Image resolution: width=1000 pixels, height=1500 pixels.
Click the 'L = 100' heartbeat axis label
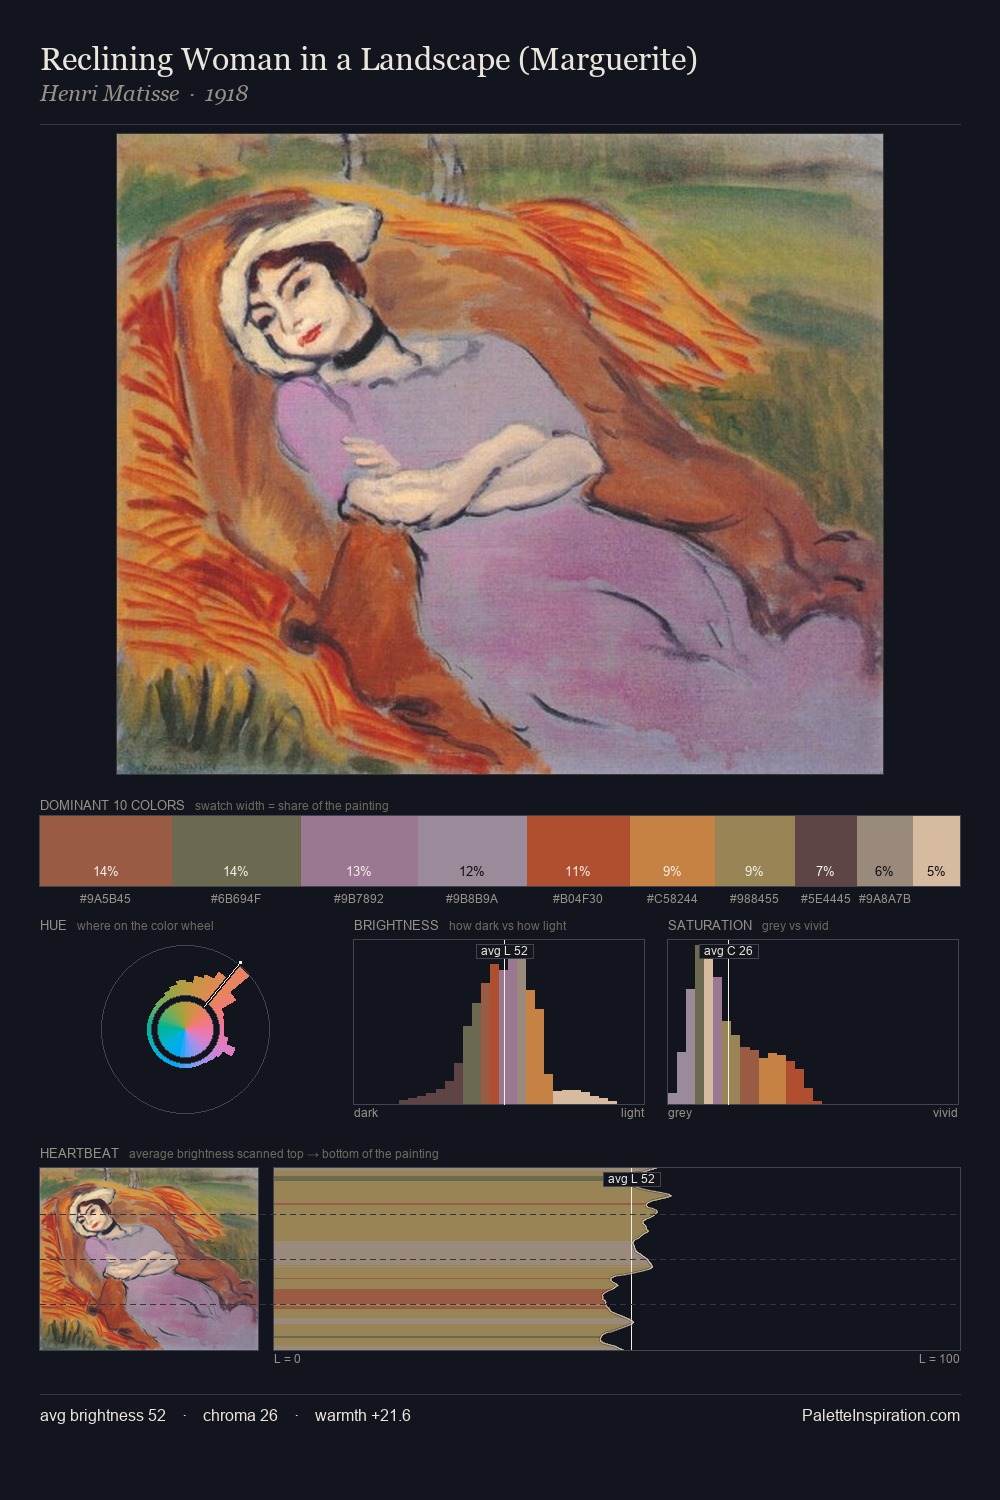click(x=939, y=1358)
